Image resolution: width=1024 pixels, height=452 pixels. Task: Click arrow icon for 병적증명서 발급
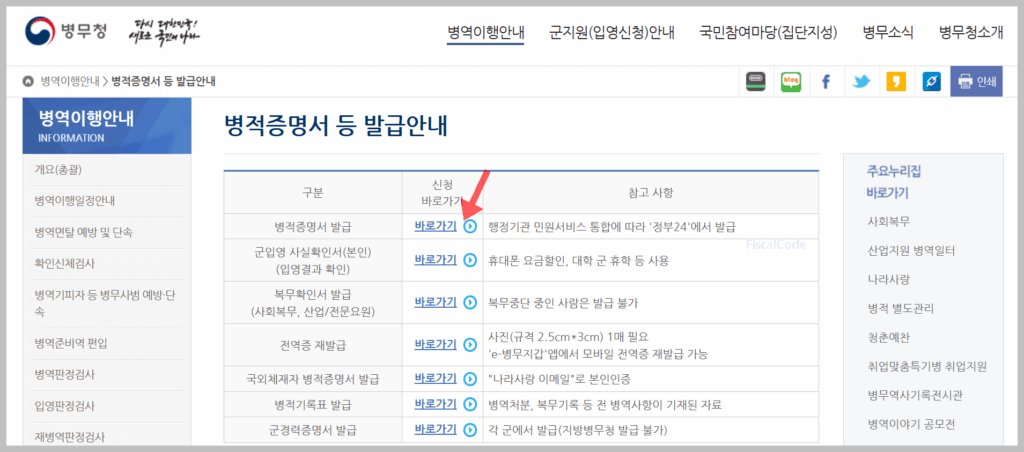[x=470, y=227]
